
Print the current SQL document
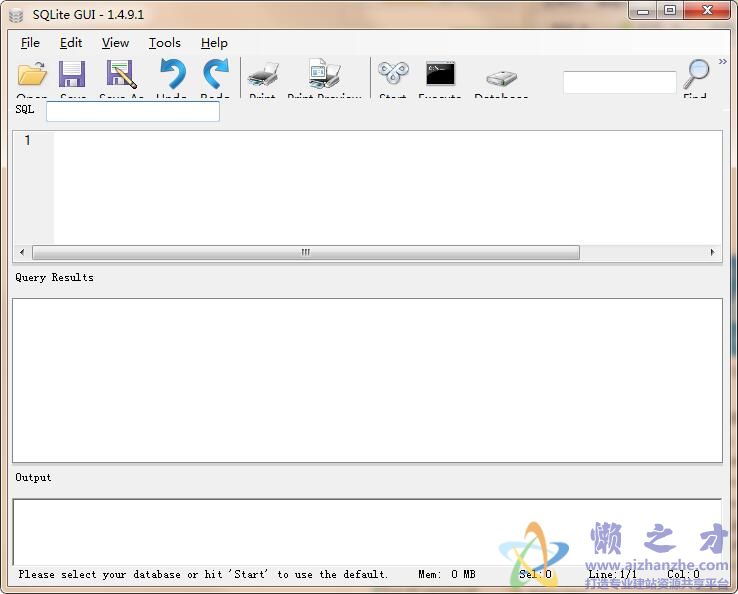263,75
